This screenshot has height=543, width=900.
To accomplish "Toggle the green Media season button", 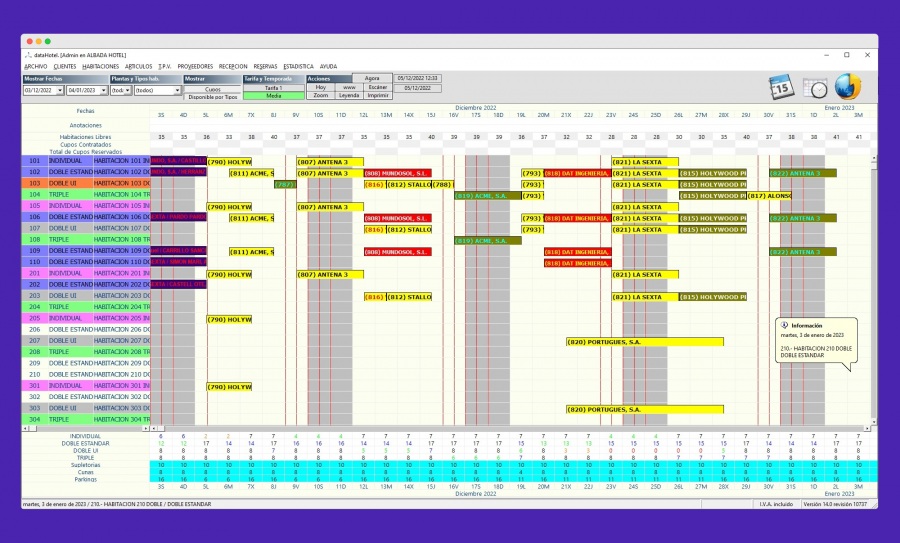I will click(x=273, y=97).
